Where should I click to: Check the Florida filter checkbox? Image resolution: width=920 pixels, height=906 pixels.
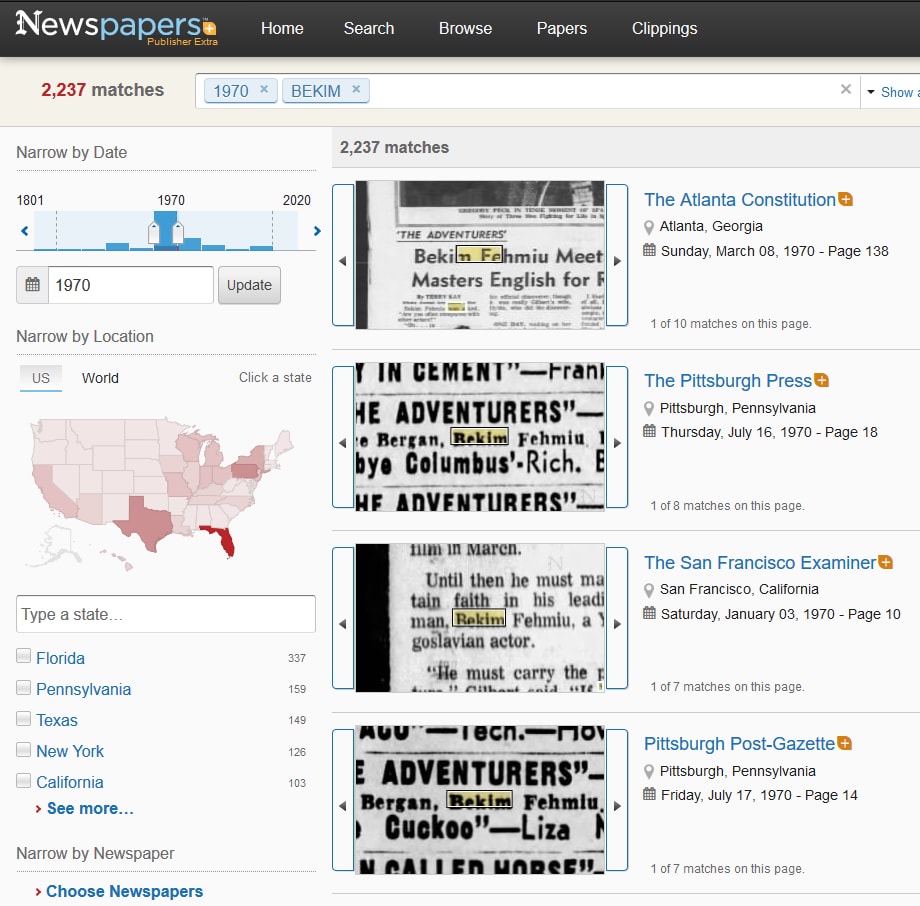pos(23,657)
